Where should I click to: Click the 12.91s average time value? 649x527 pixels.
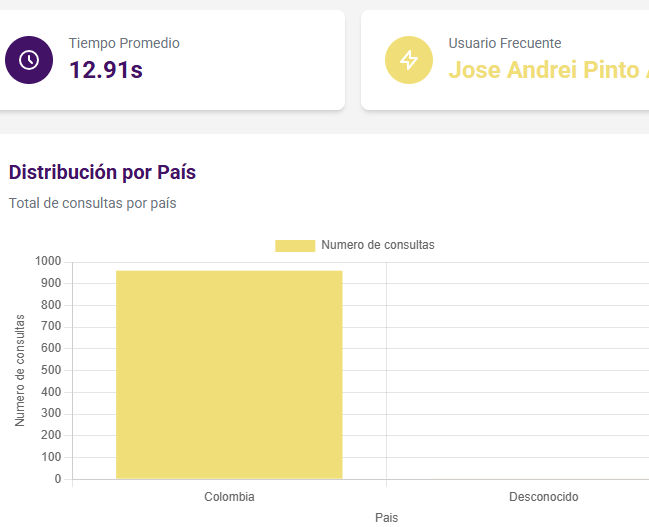[x=106, y=70]
